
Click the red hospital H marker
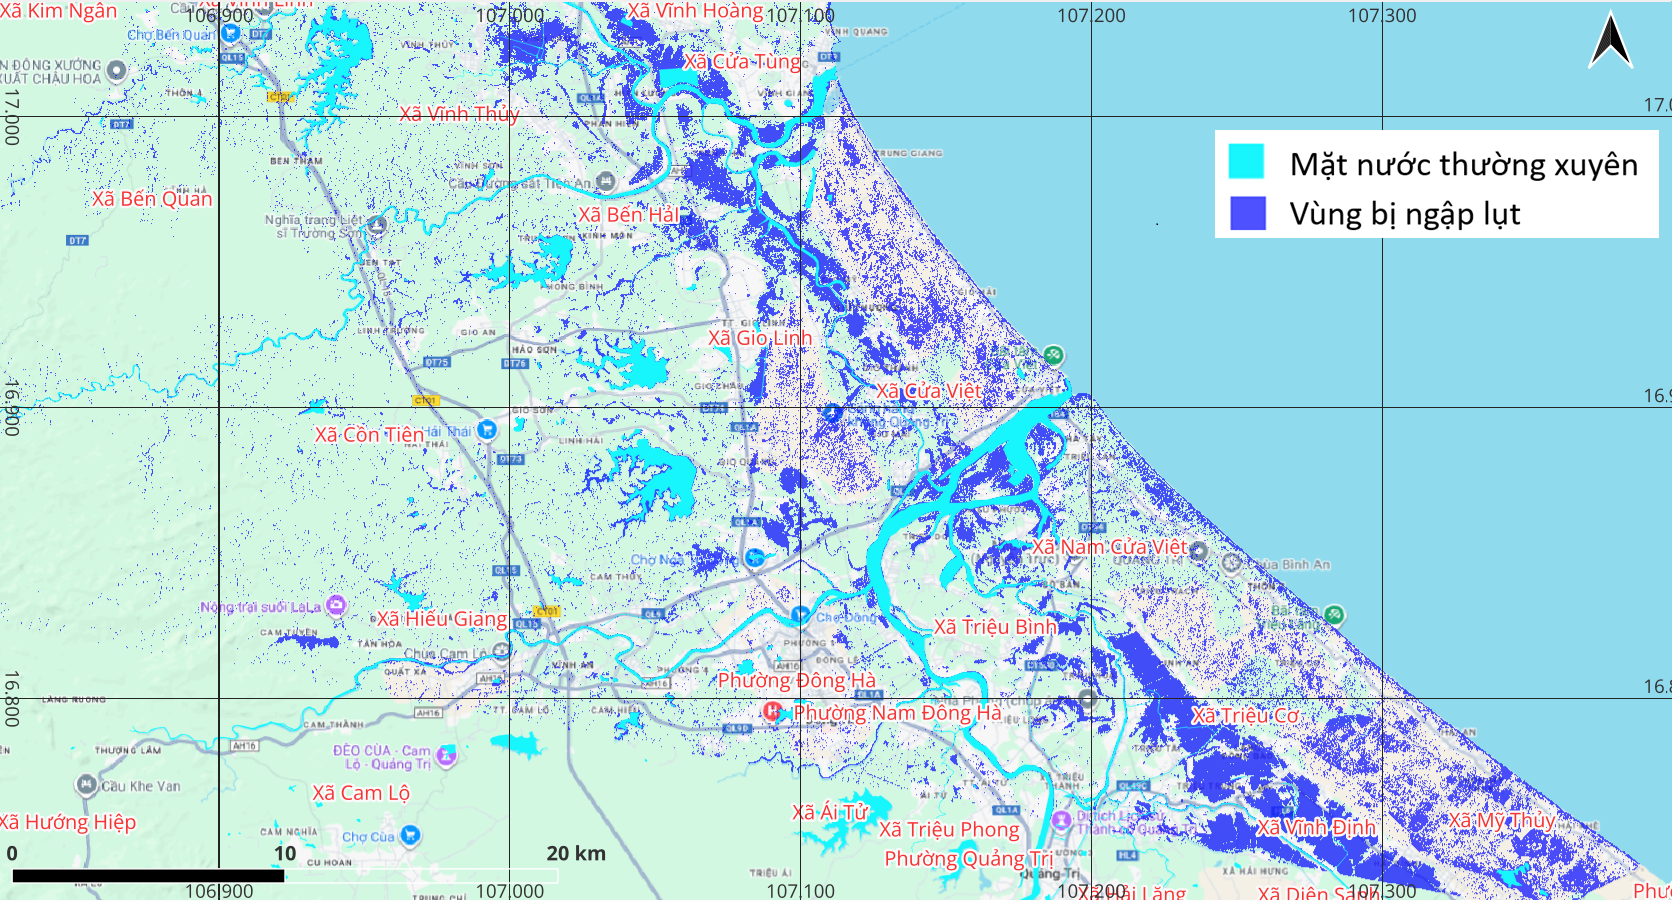[x=772, y=711]
